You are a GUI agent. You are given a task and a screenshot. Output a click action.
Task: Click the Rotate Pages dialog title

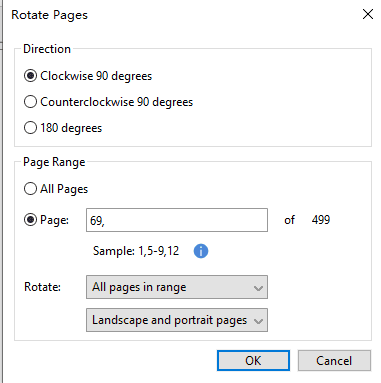click(x=49, y=15)
